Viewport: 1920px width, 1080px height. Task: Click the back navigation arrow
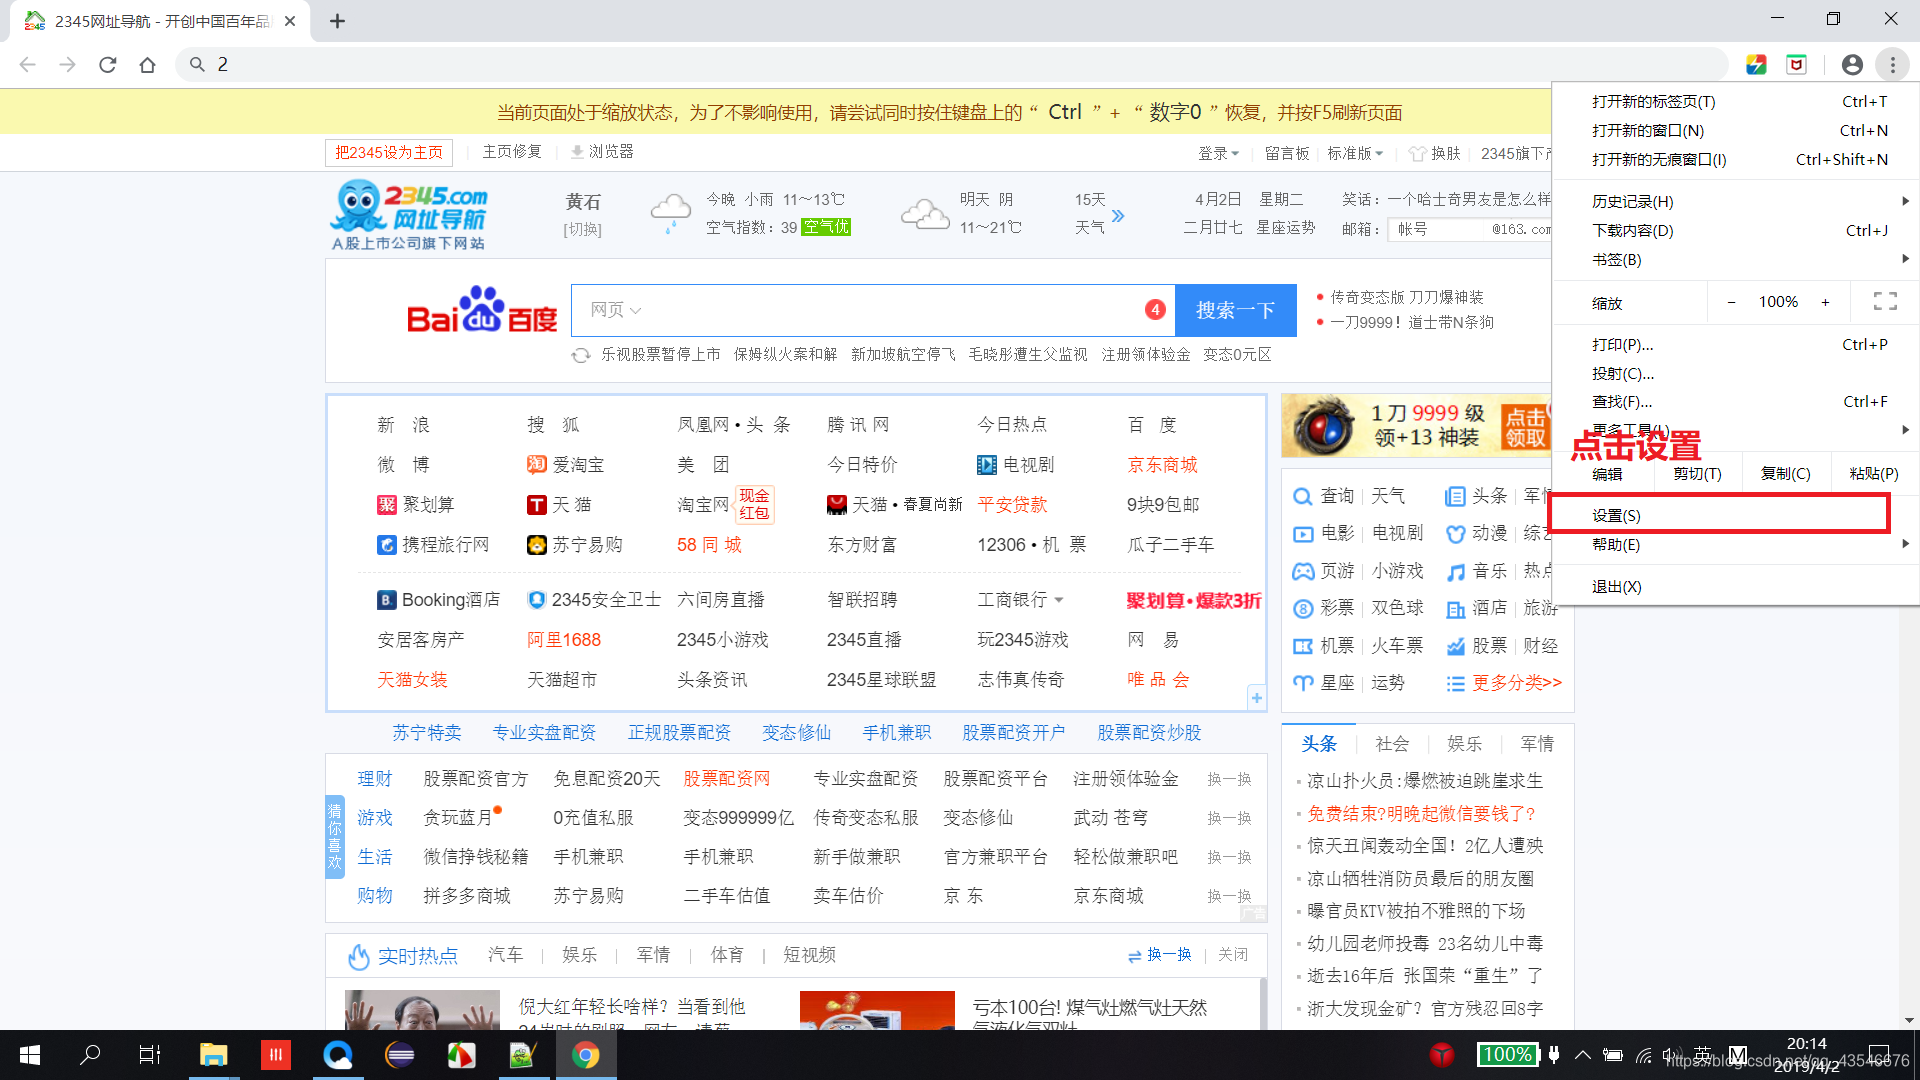[x=28, y=65]
